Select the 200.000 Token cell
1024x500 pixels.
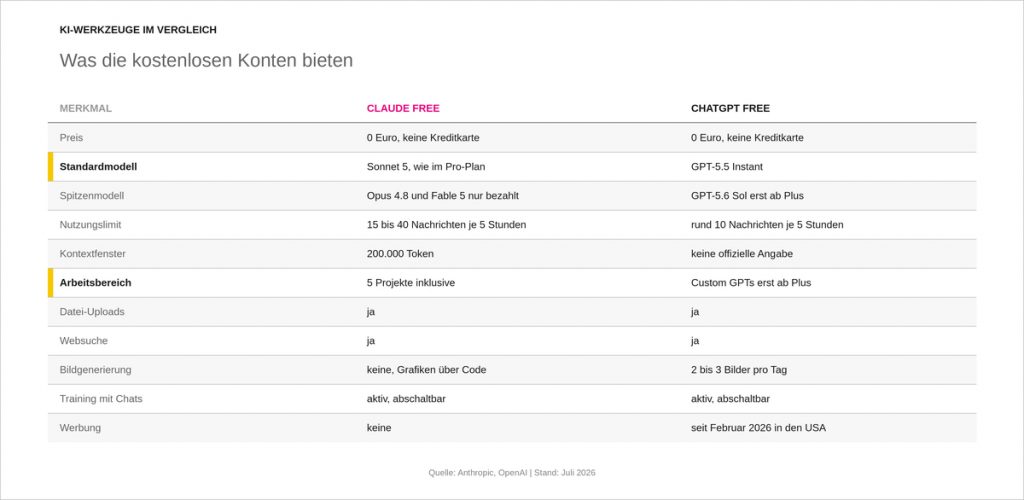pyautogui.click(x=400, y=253)
